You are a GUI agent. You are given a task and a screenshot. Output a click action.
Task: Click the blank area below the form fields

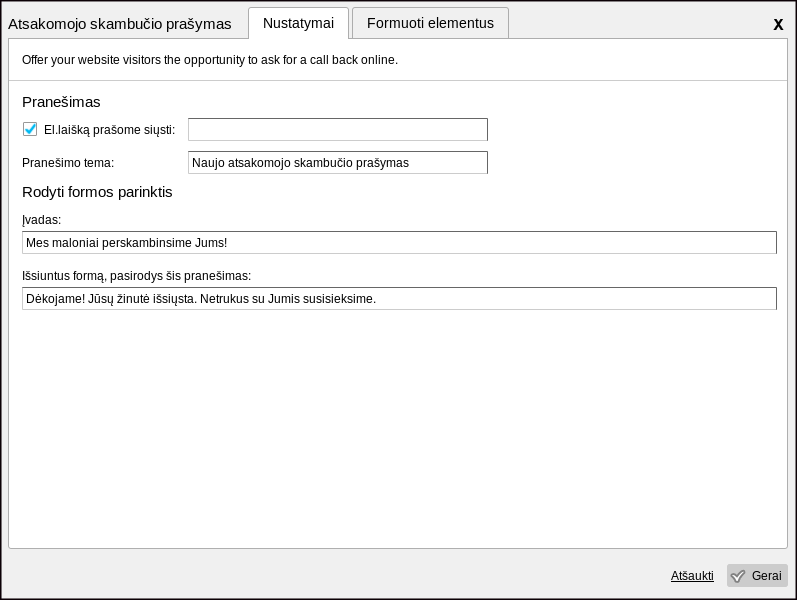click(398, 430)
